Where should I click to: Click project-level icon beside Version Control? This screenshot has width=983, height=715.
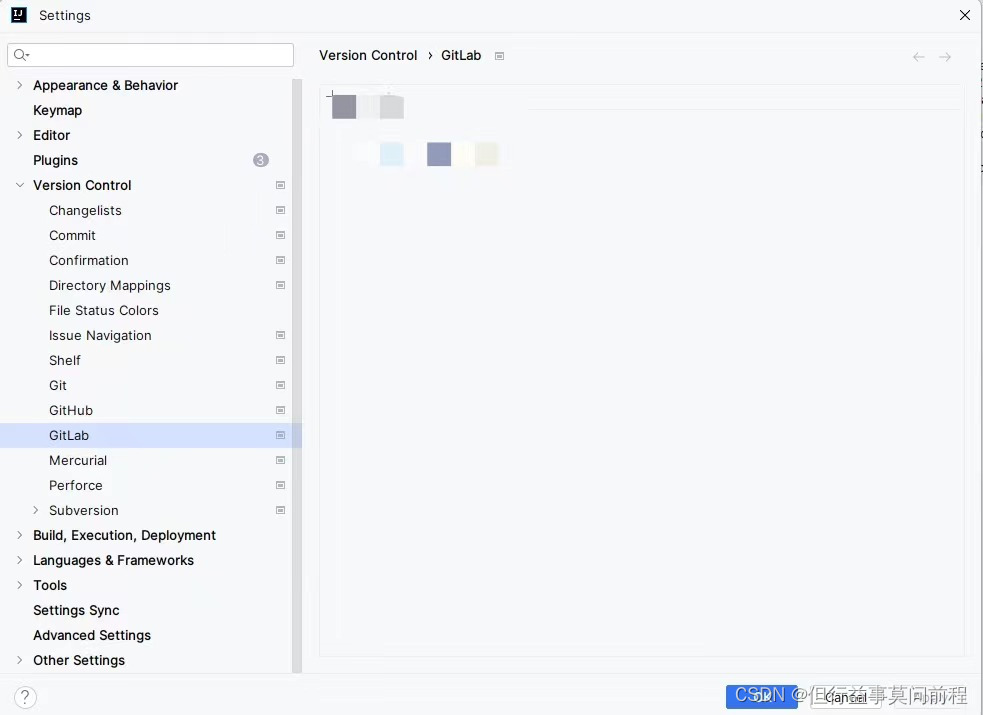point(280,185)
